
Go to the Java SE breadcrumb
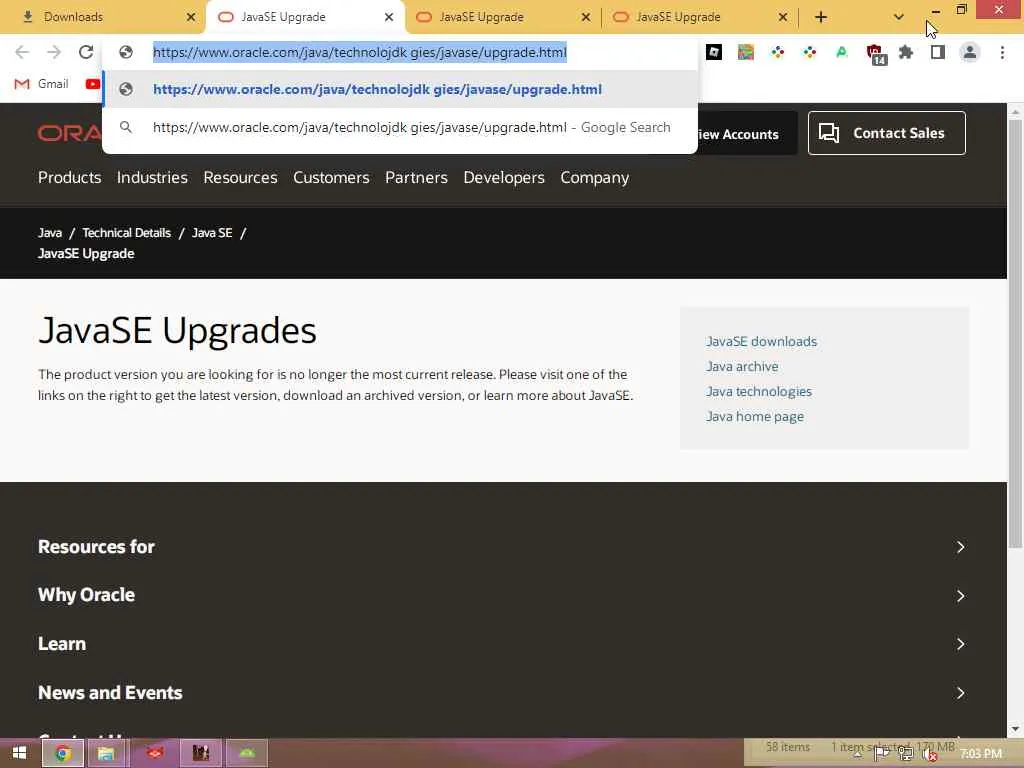[x=212, y=233]
